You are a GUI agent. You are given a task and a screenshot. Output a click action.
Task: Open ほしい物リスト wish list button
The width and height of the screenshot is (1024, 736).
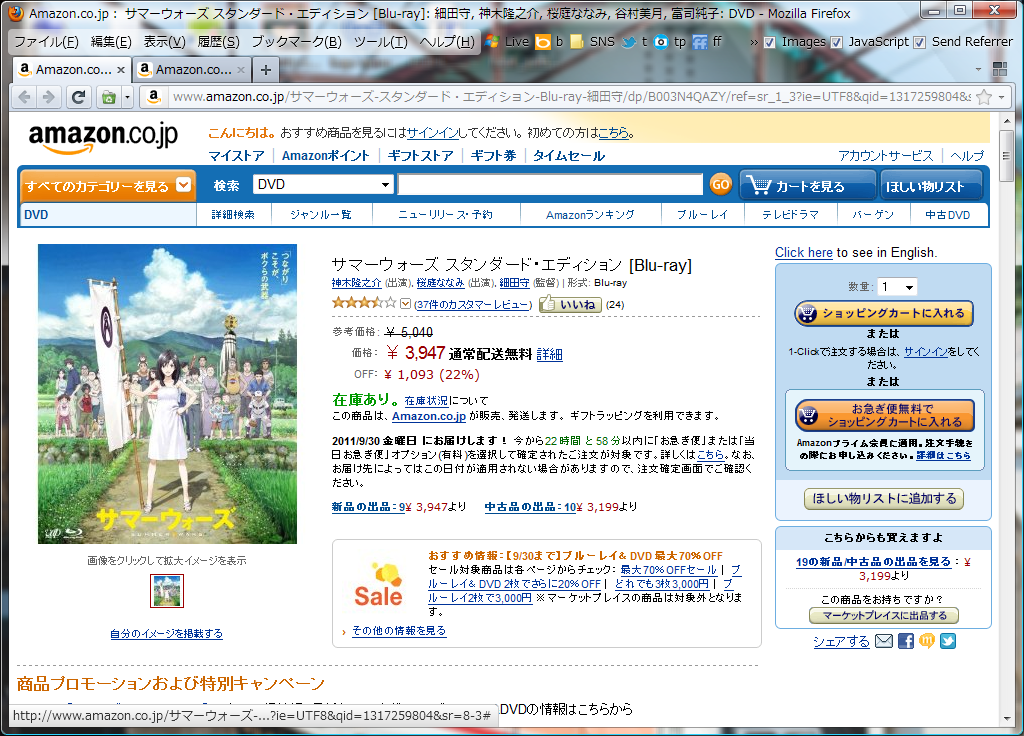point(931,185)
